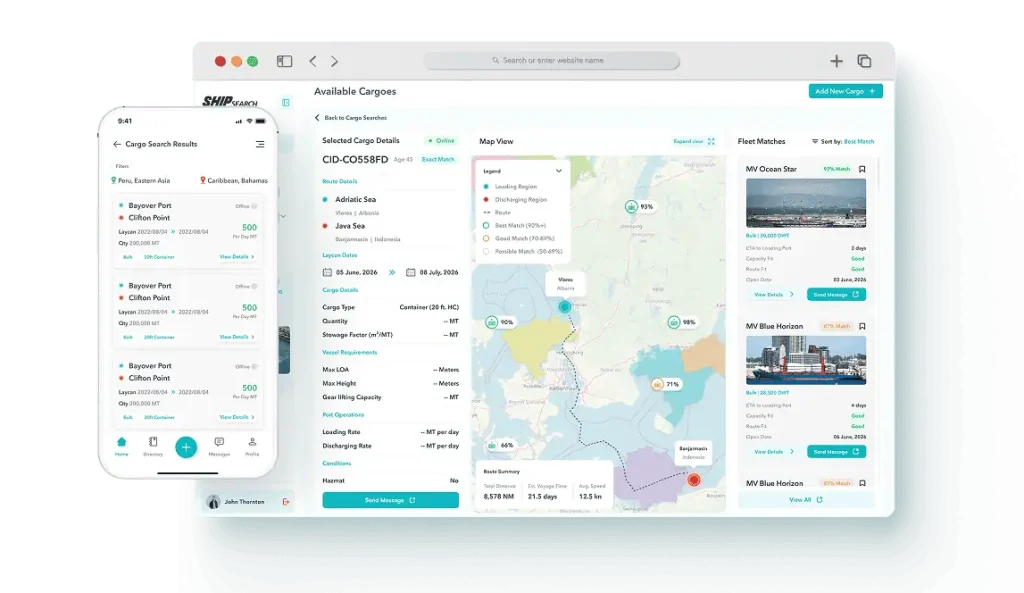This screenshot has width=1024, height=593.
Task: Open the Sort by Best Match dropdown
Action: (842, 142)
